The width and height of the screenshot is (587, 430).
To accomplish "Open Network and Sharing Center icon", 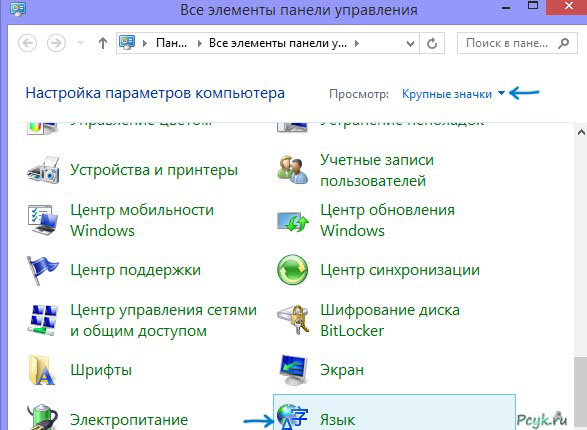I will pos(43,320).
